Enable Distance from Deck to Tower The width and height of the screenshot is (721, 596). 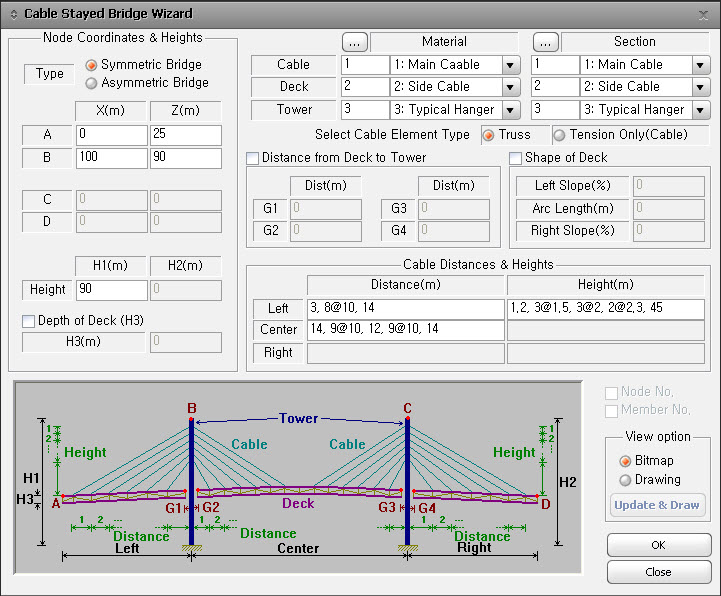coord(252,158)
